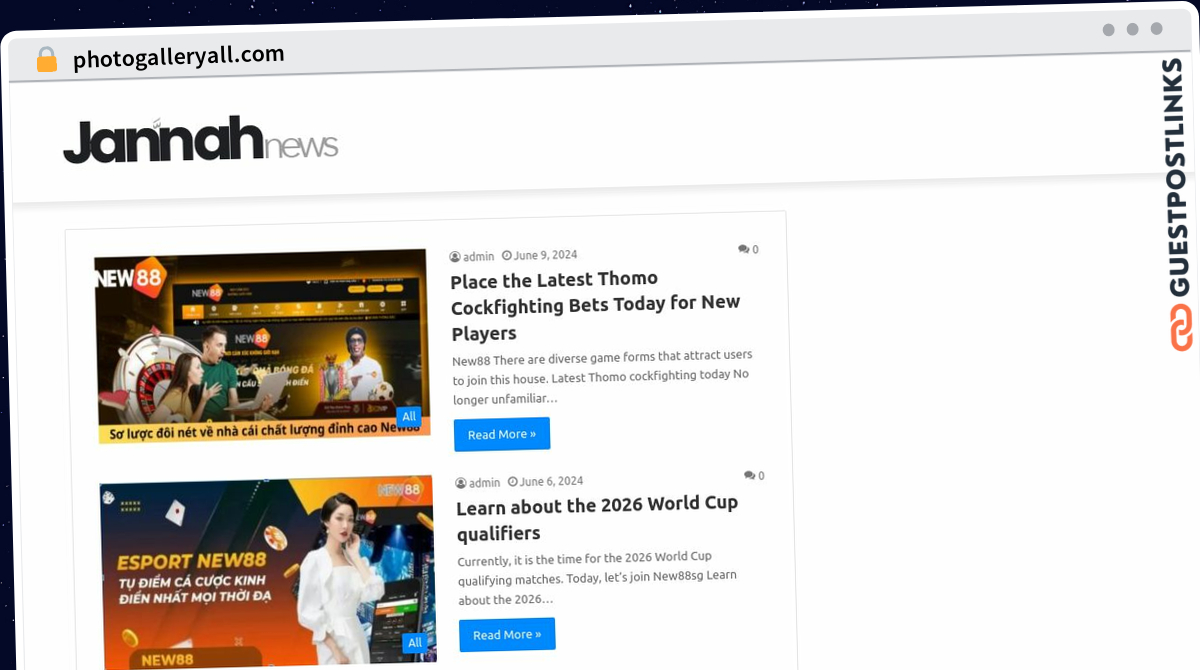Open the Thomo Cockfighting Bets article title
This screenshot has height=670, width=1200.
coord(596,305)
